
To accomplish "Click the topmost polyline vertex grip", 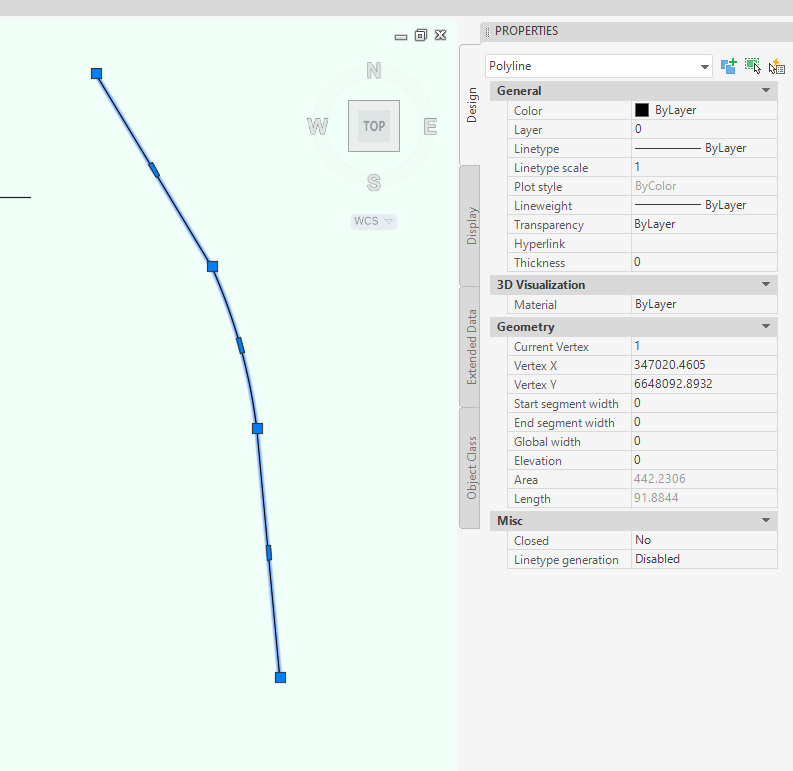I will pyautogui.click(x=97, y=74).
